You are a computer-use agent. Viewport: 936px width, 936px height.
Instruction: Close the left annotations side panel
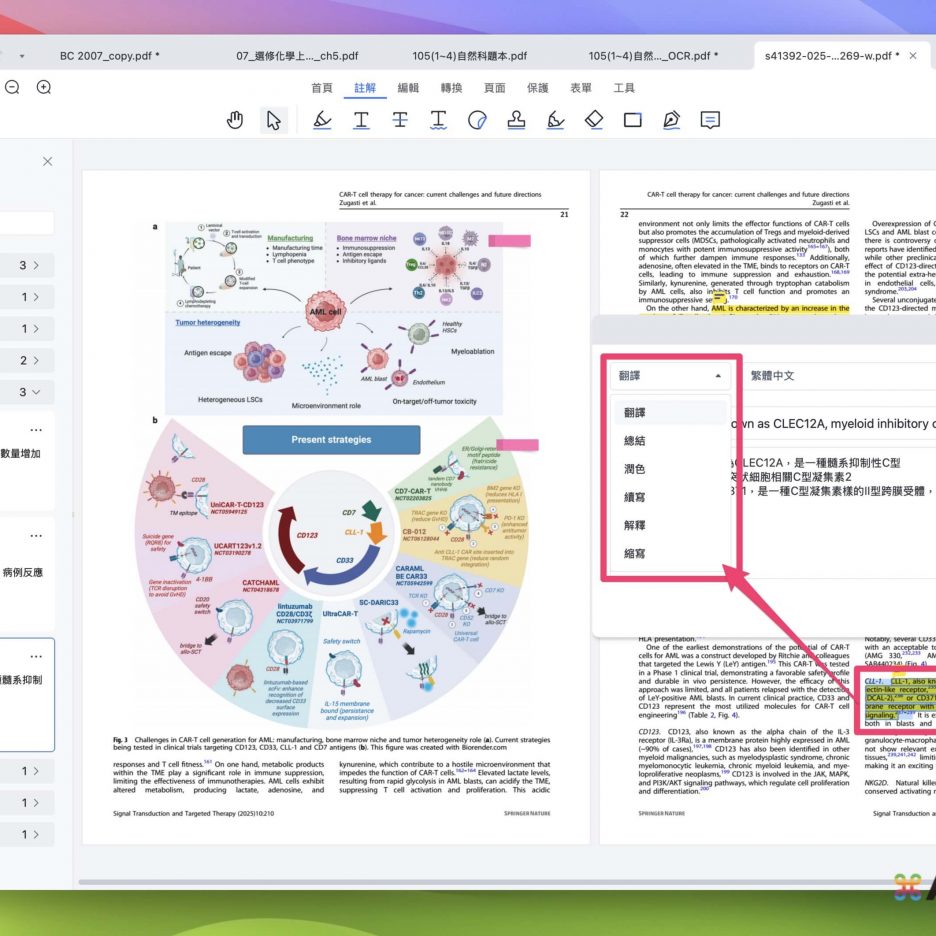point(47,161)
